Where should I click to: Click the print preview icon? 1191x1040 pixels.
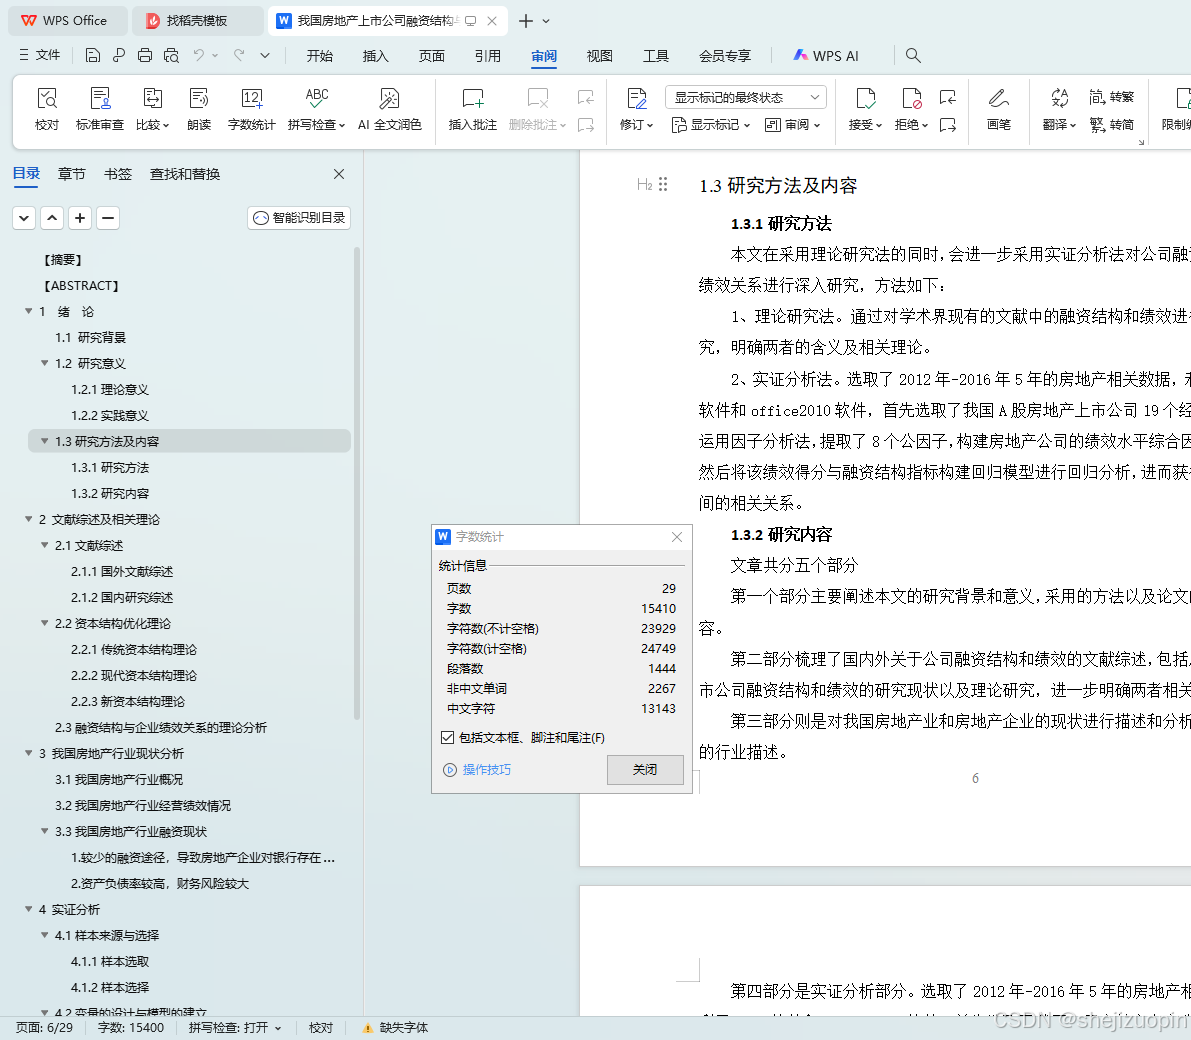[x=172, y=55]
